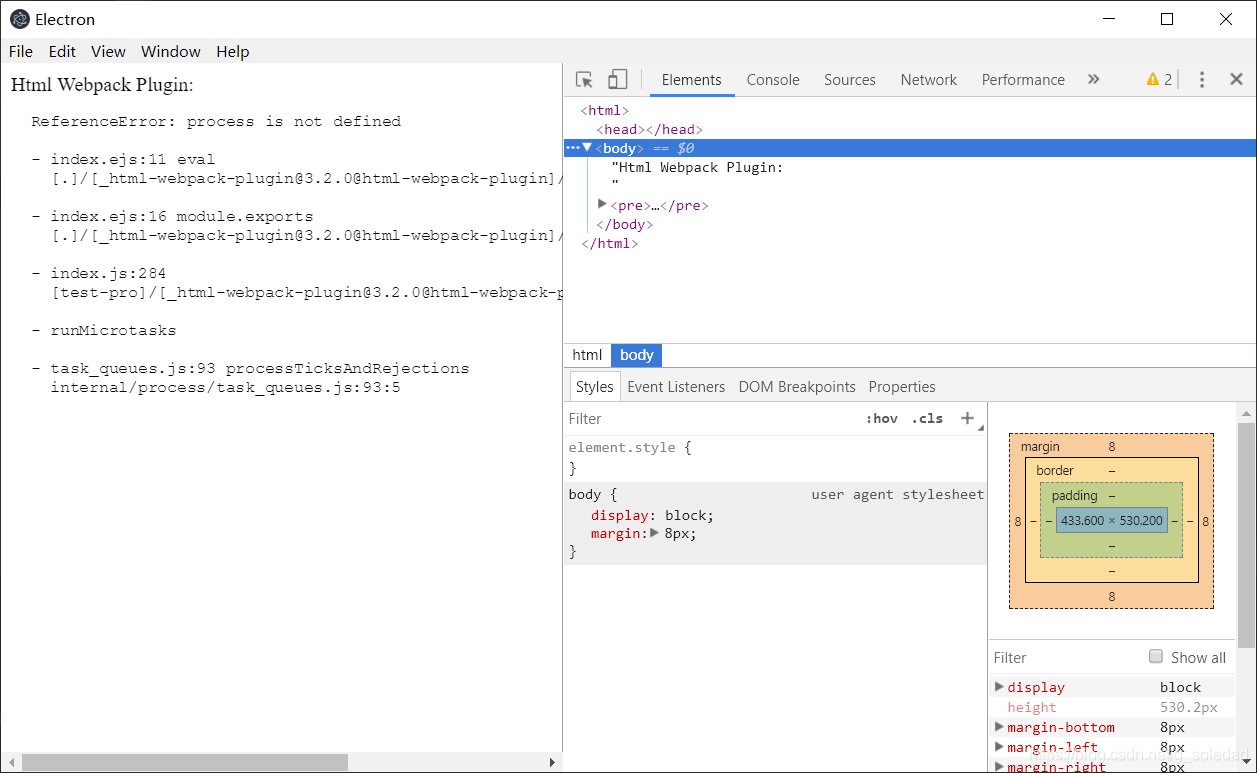Select the head element row
The width and height of the screenshot is (1257, 773).
click(x=649, y=129)
